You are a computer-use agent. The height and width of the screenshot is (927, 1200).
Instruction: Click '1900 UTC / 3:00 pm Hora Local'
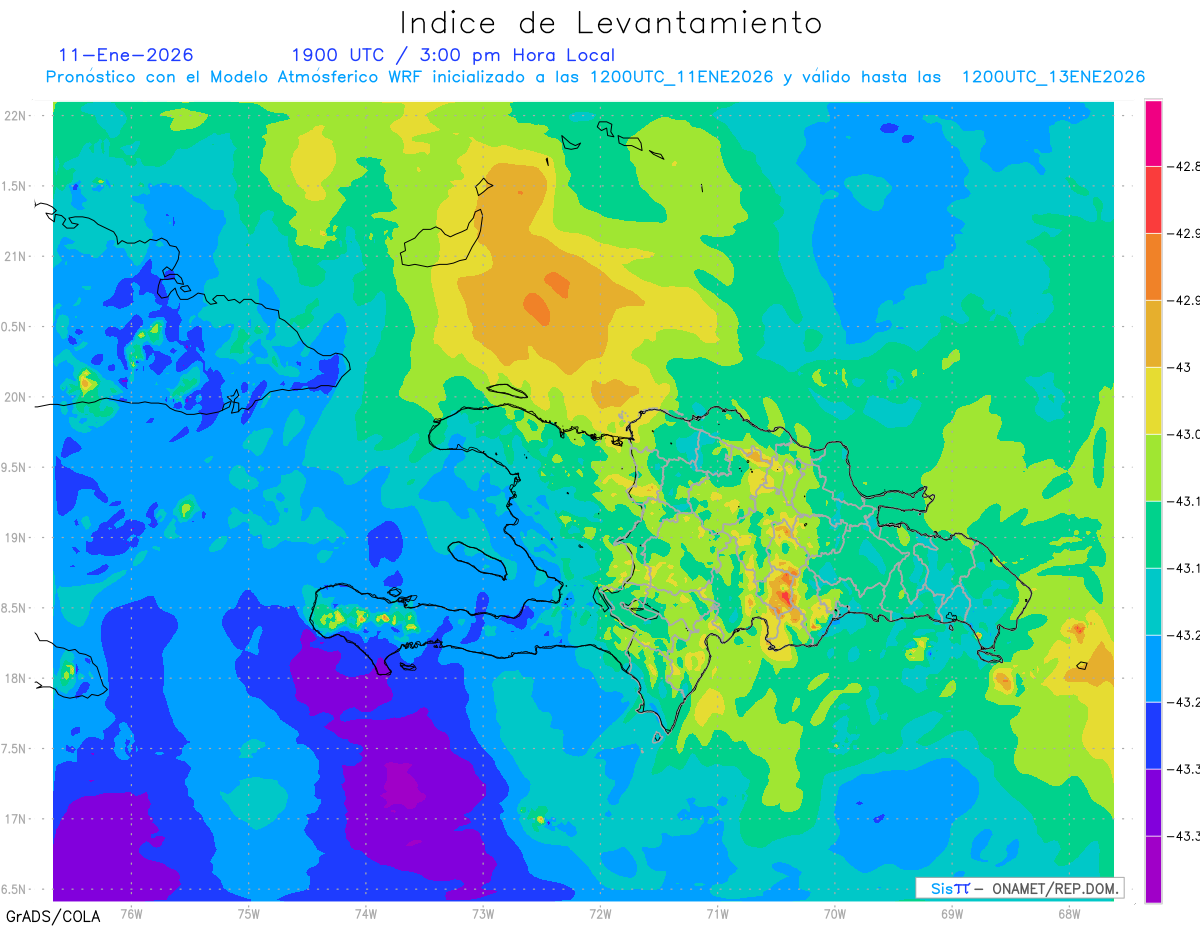pyautogui.click(x=453, y=55)
